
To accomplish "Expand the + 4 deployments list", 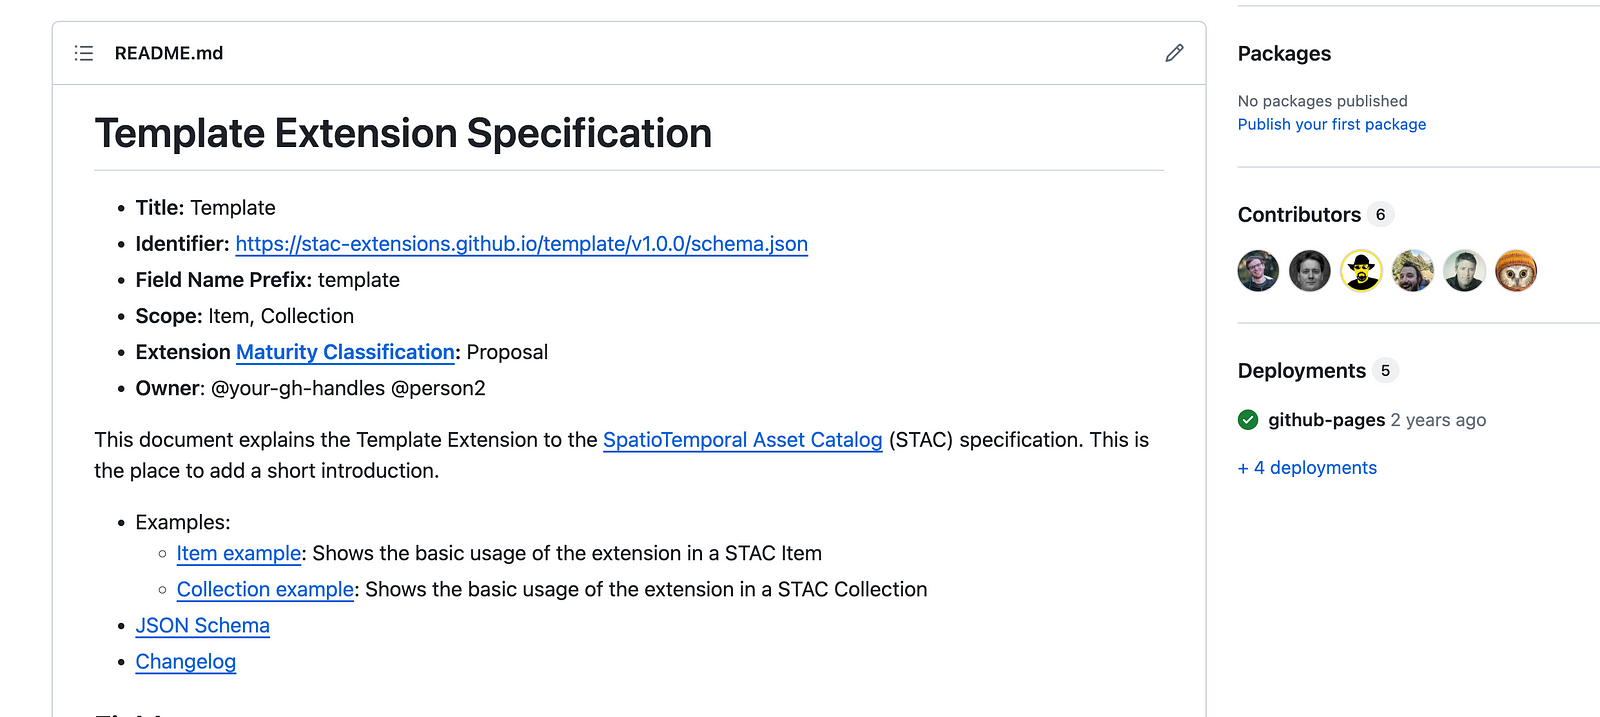I will [1307, 467].
